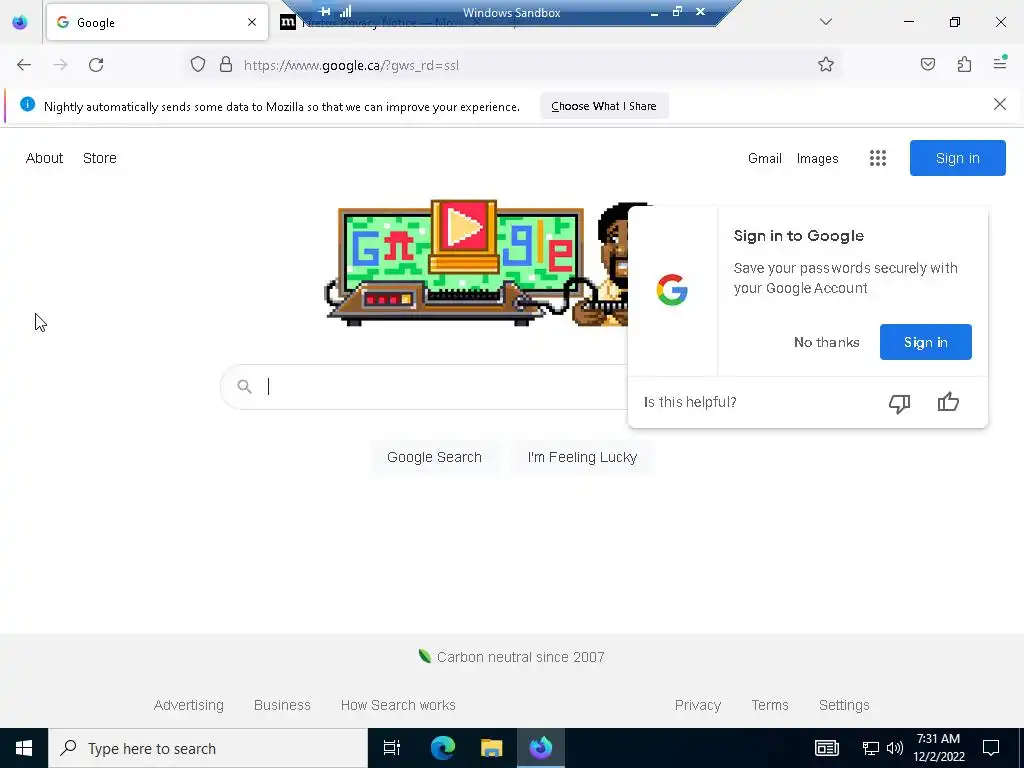
Task: Click the Windows Sandbox pin icon
Action: click(325, 11)
